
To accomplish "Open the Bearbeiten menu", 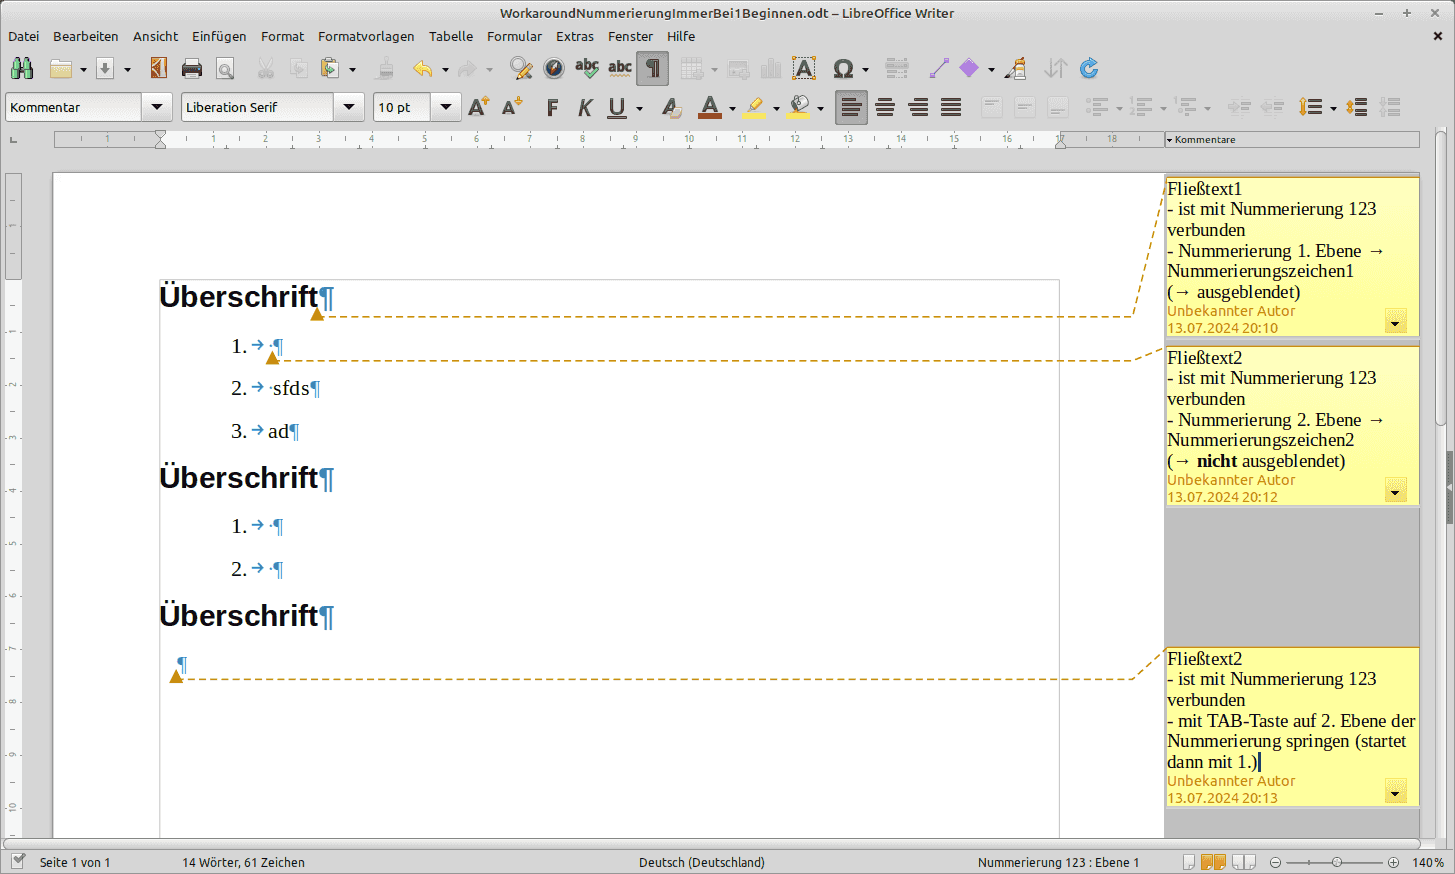I will (x=85, y=36).
